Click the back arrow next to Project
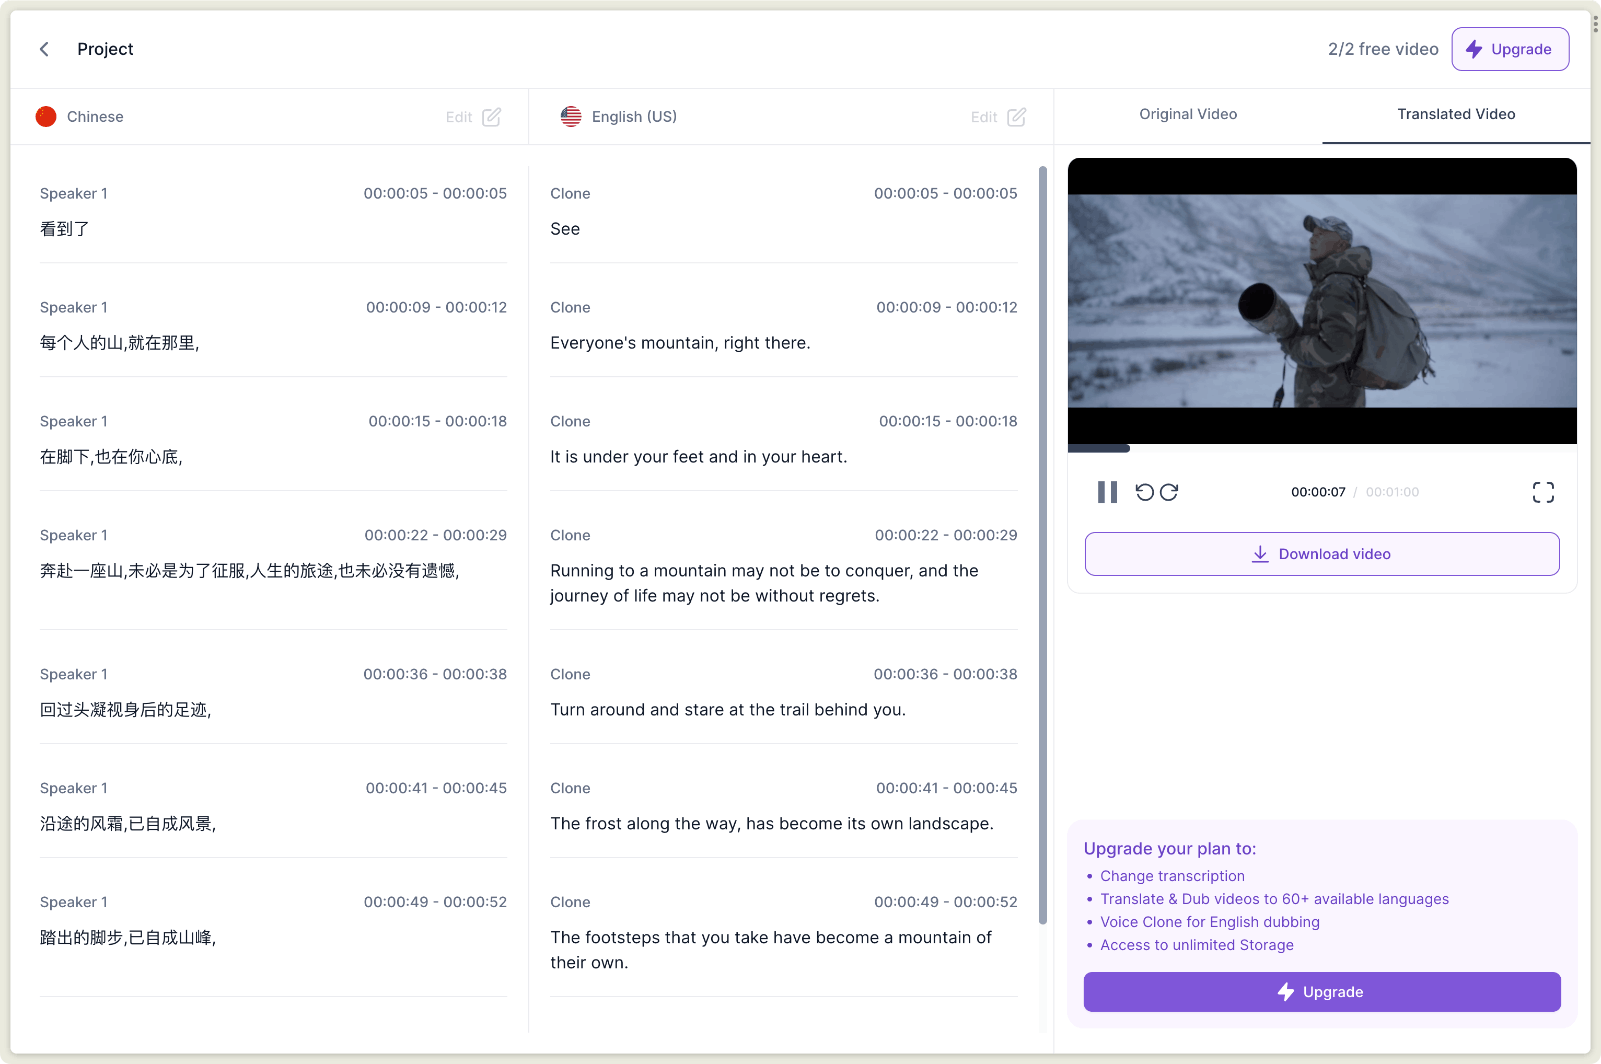This screenshot has height=1064, width=1601. pos(44,49)
